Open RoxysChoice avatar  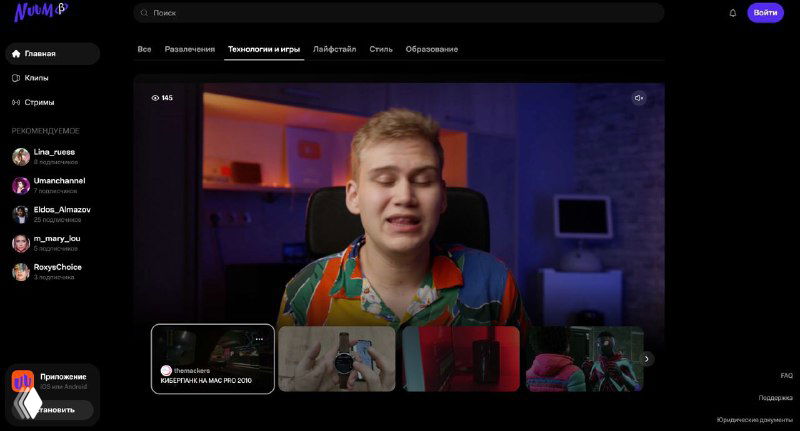(21, 272)
